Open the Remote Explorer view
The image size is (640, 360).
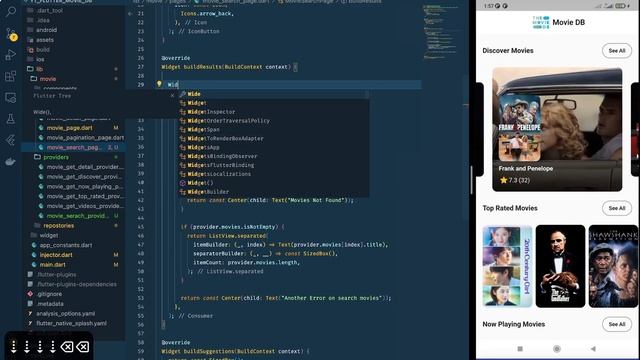coord(11,98)
